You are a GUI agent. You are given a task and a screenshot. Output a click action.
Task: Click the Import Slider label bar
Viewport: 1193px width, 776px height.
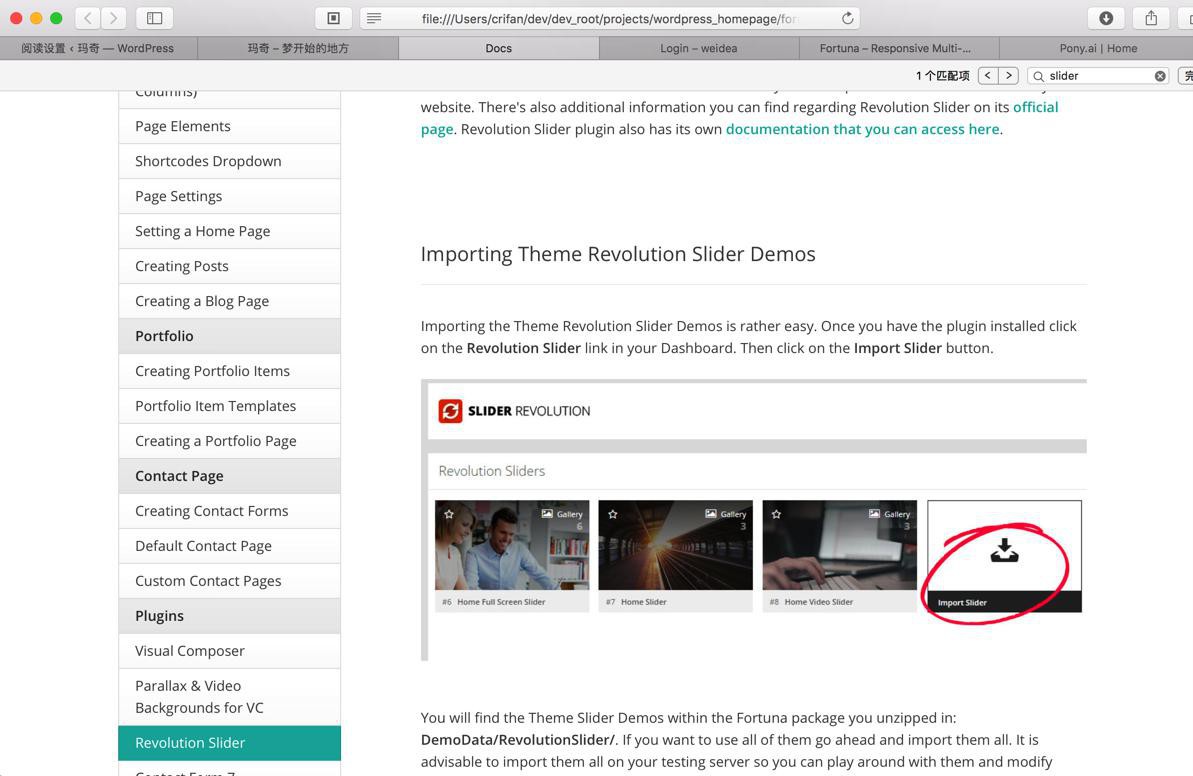[x=1004, y=602]
